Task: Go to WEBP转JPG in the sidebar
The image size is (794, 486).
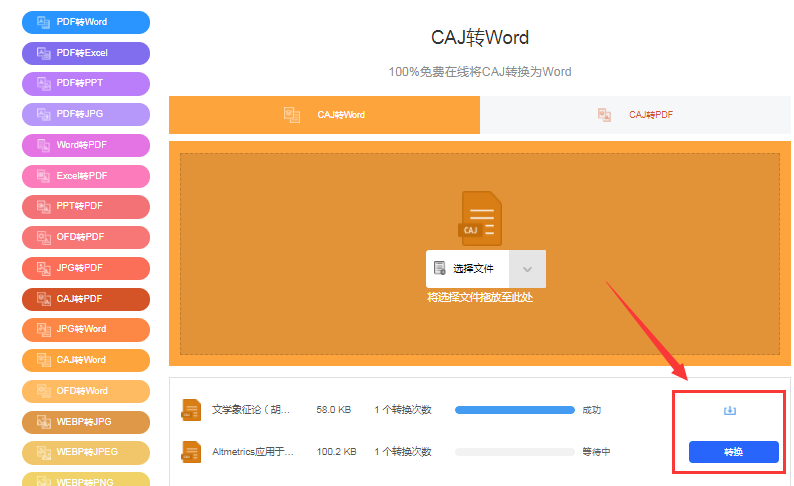Action: pos(86,422)
